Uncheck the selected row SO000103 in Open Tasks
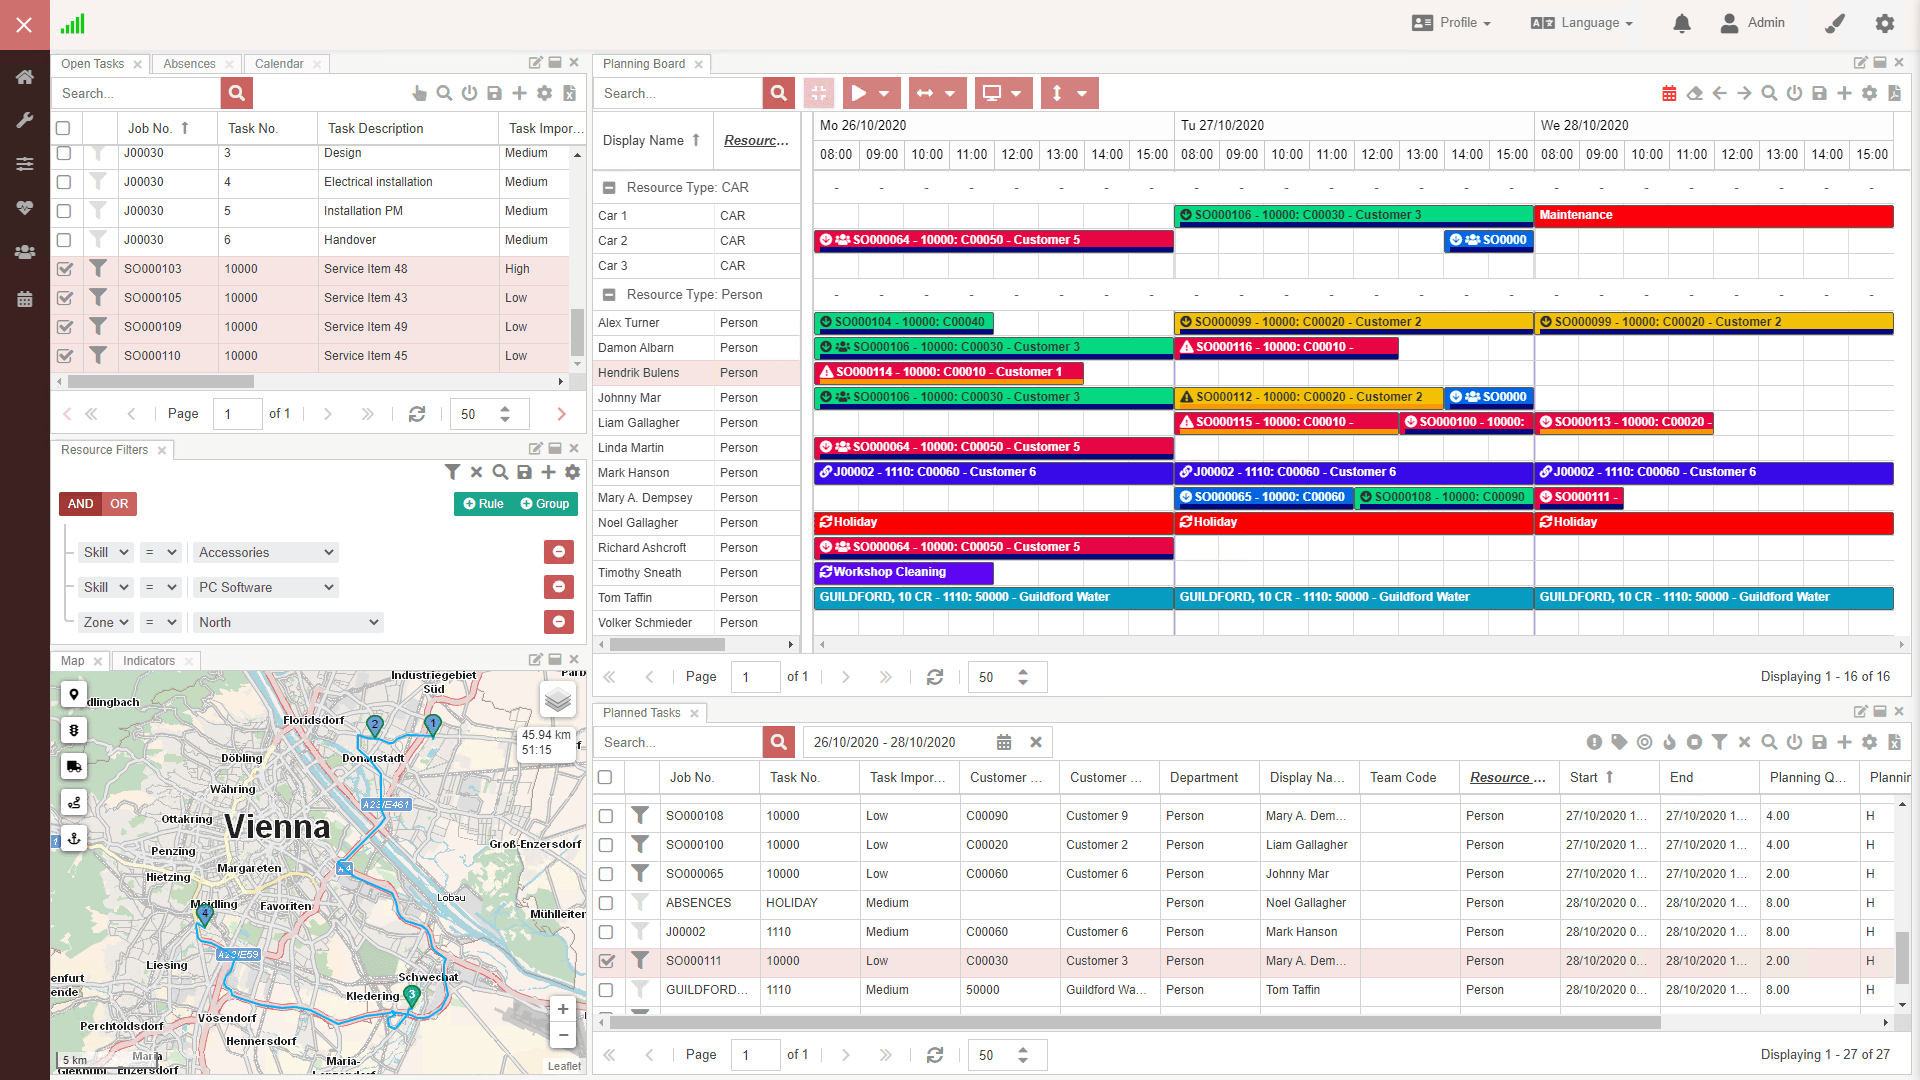 [x=65, y=269]
